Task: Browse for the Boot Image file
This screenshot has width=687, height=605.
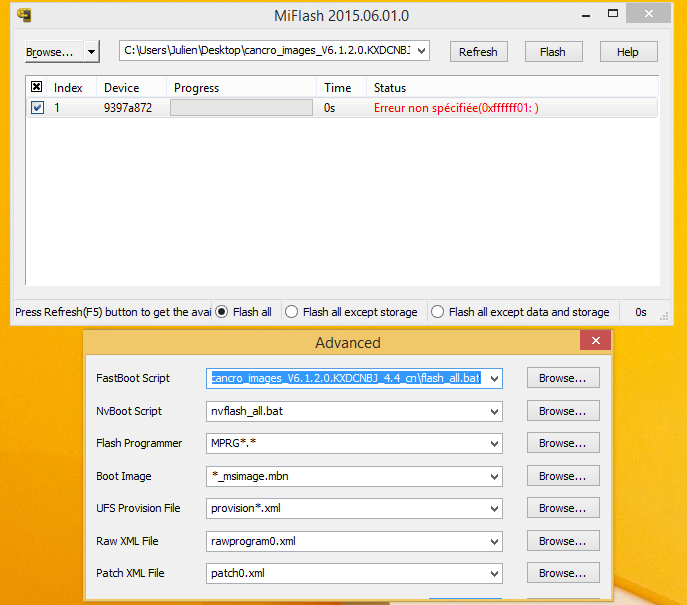Action: 563,476
